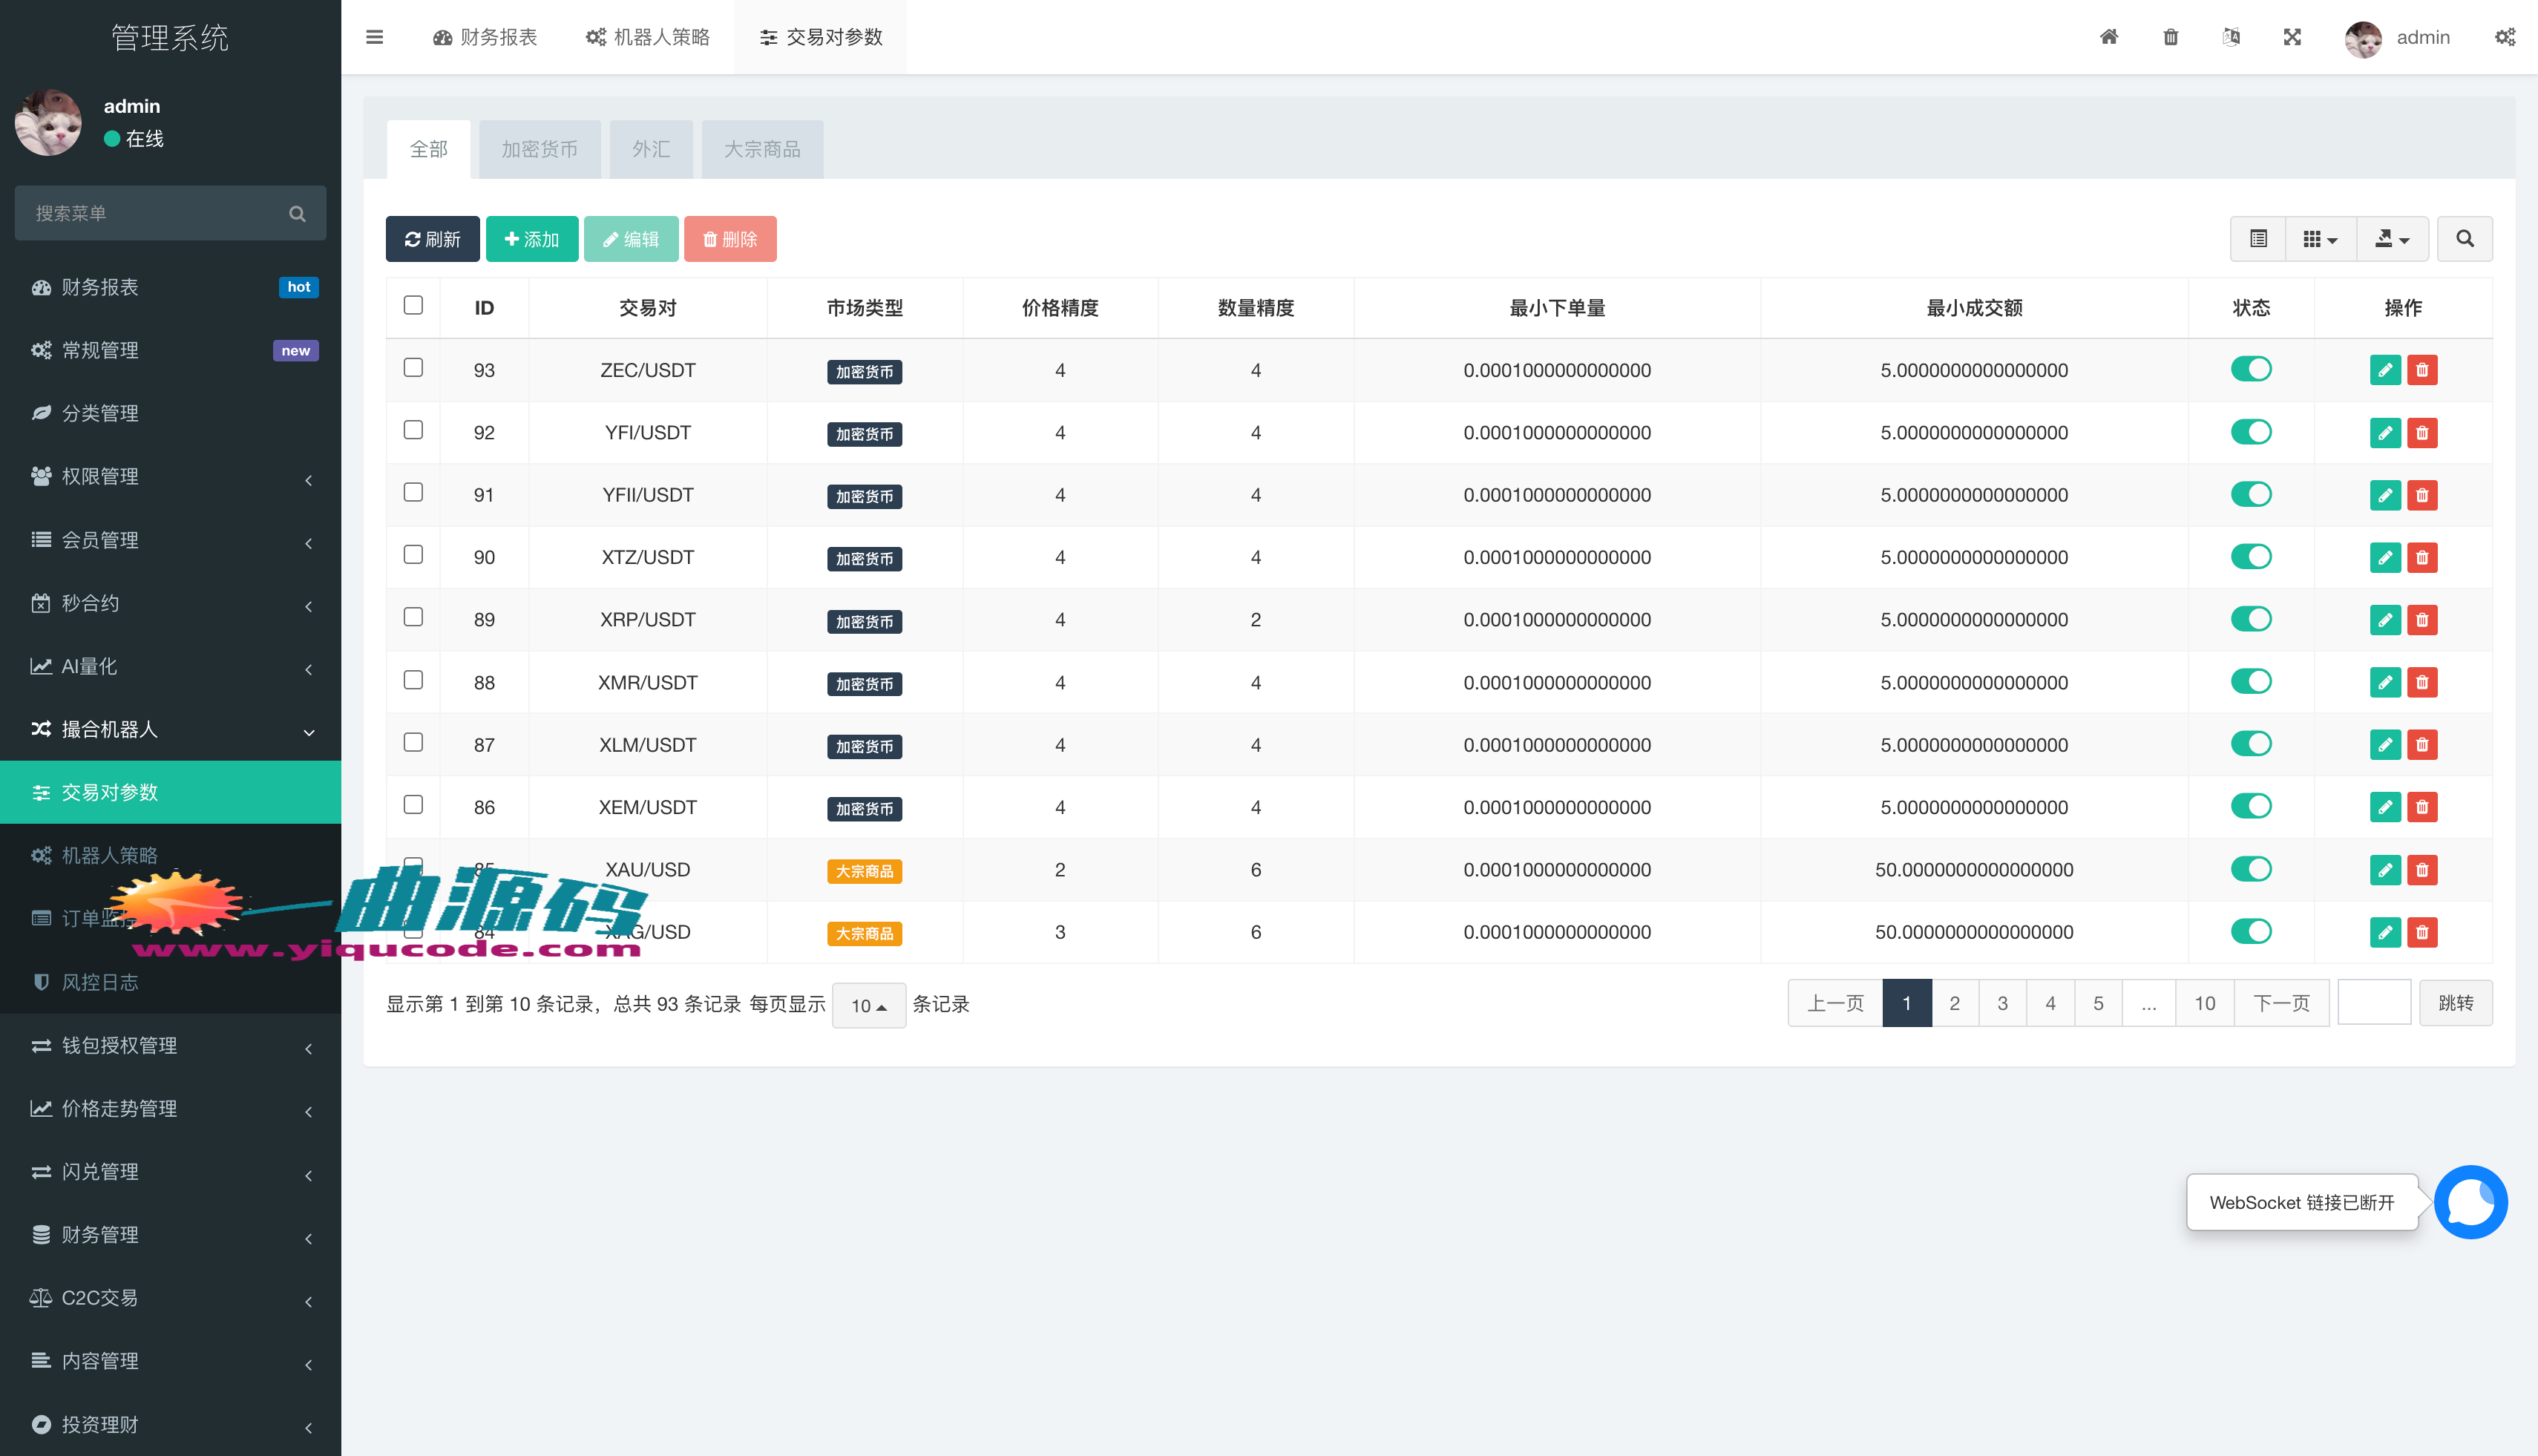This screenshot has width=2538, height=1456.
Task: Open the page size dropdown showing 10
Action: click(868, 1005)
